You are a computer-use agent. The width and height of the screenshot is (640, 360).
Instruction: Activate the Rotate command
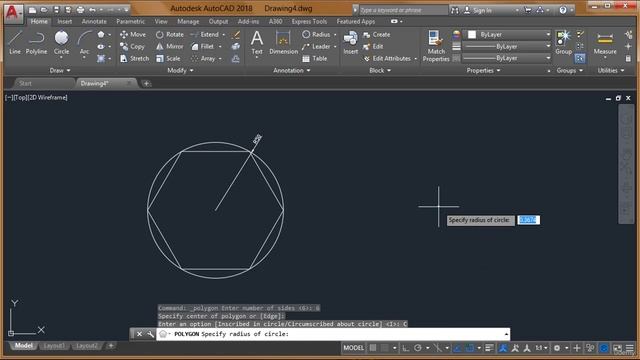click(170, 35)
